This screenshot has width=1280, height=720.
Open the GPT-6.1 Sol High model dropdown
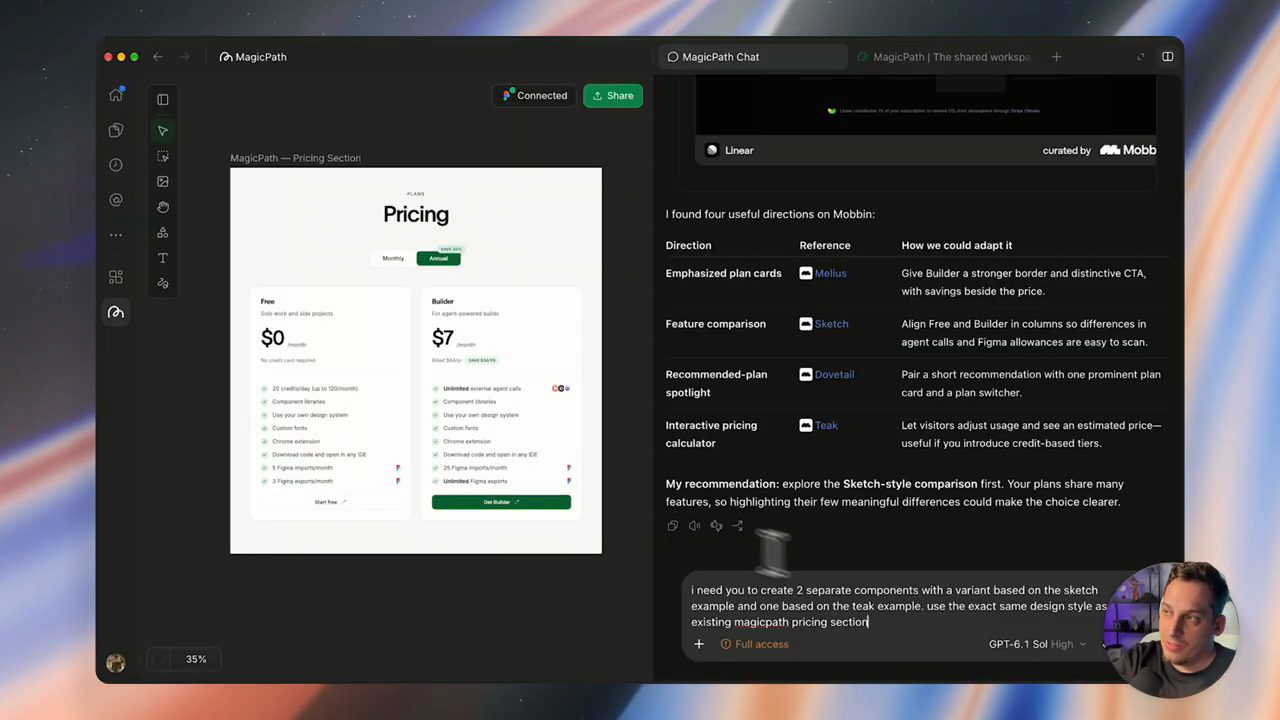1037,644
